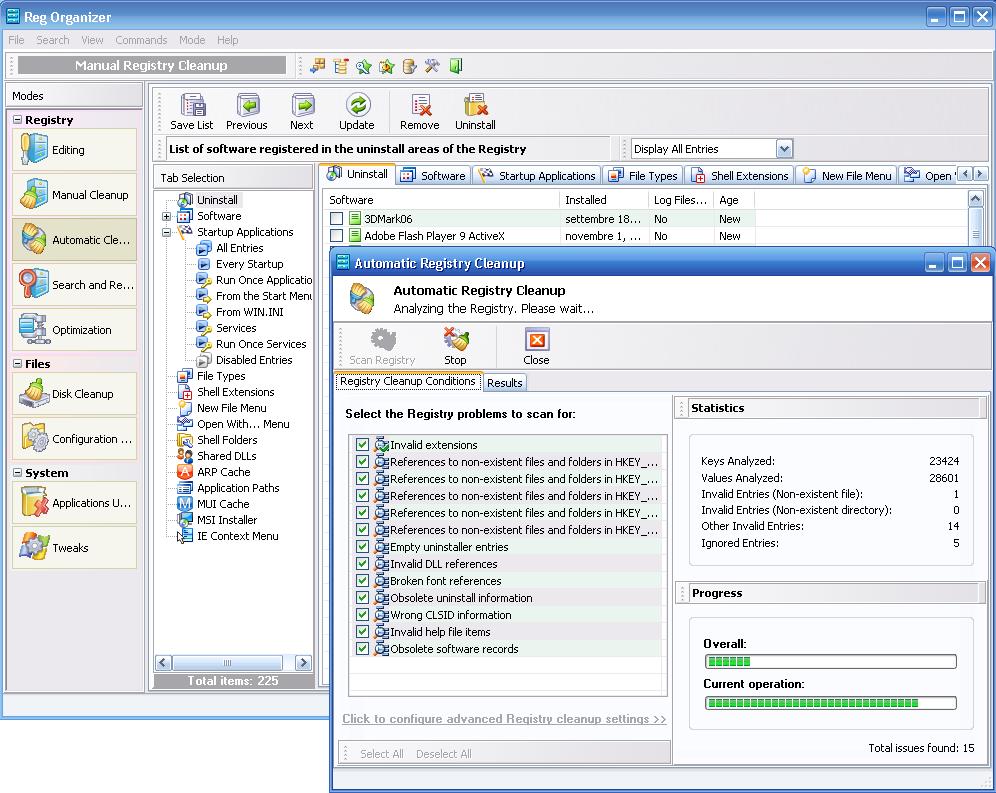Image resolution: width=996 pixels, height=793 pixels.
Task: Open the Editing mode in sidebar
Action: coord(74,150)
